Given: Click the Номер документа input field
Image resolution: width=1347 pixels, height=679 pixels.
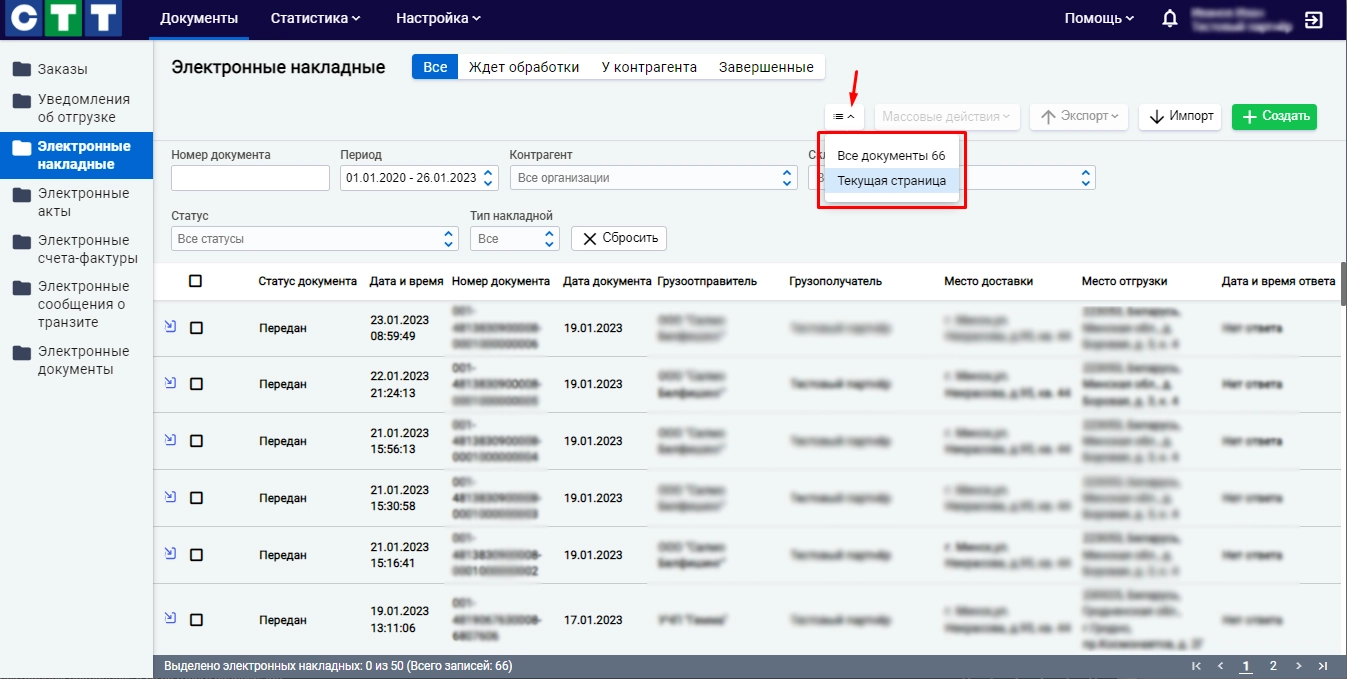Looking at the screenshot, I should coord(250,178).
